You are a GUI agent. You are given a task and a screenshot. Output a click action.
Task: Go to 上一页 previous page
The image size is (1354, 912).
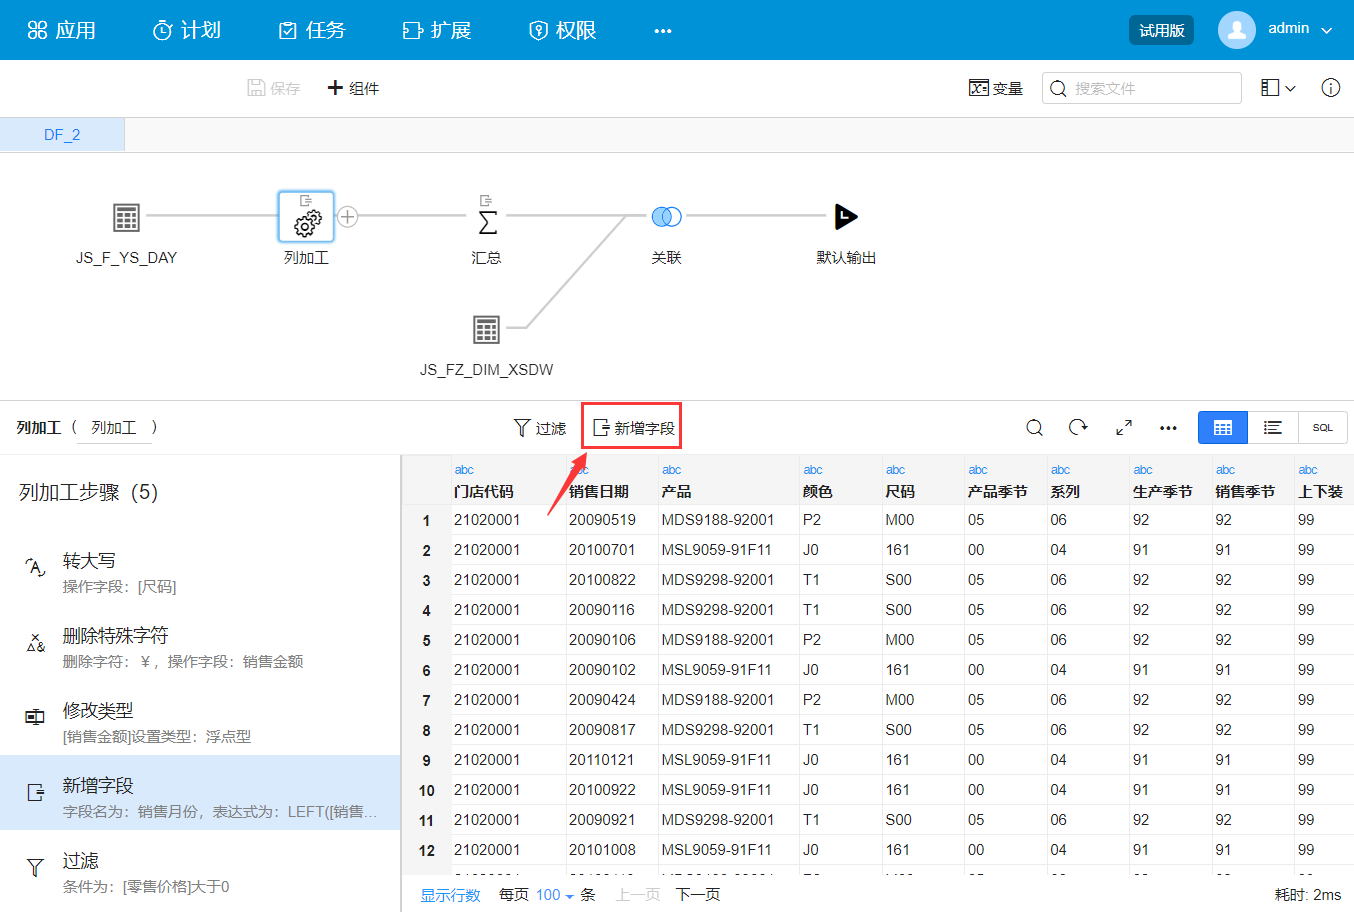point(638,894)
